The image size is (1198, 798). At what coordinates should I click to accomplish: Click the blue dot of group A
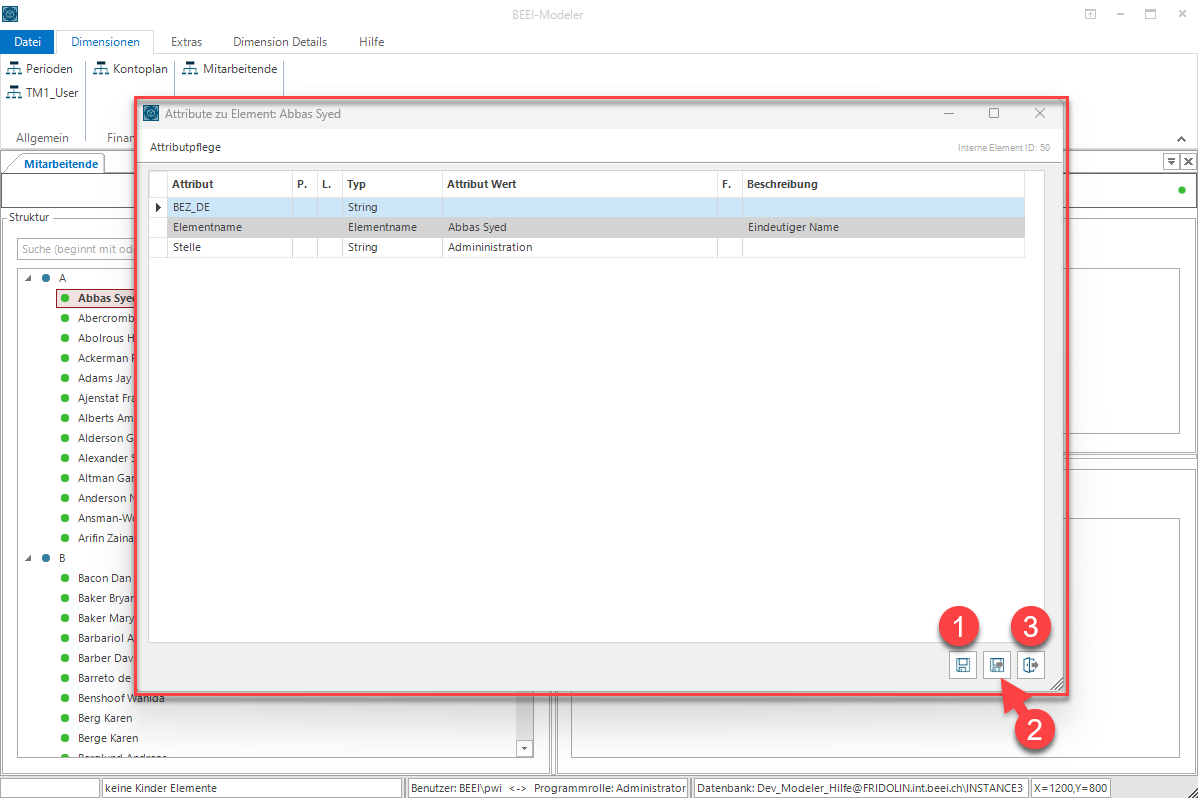46,278
